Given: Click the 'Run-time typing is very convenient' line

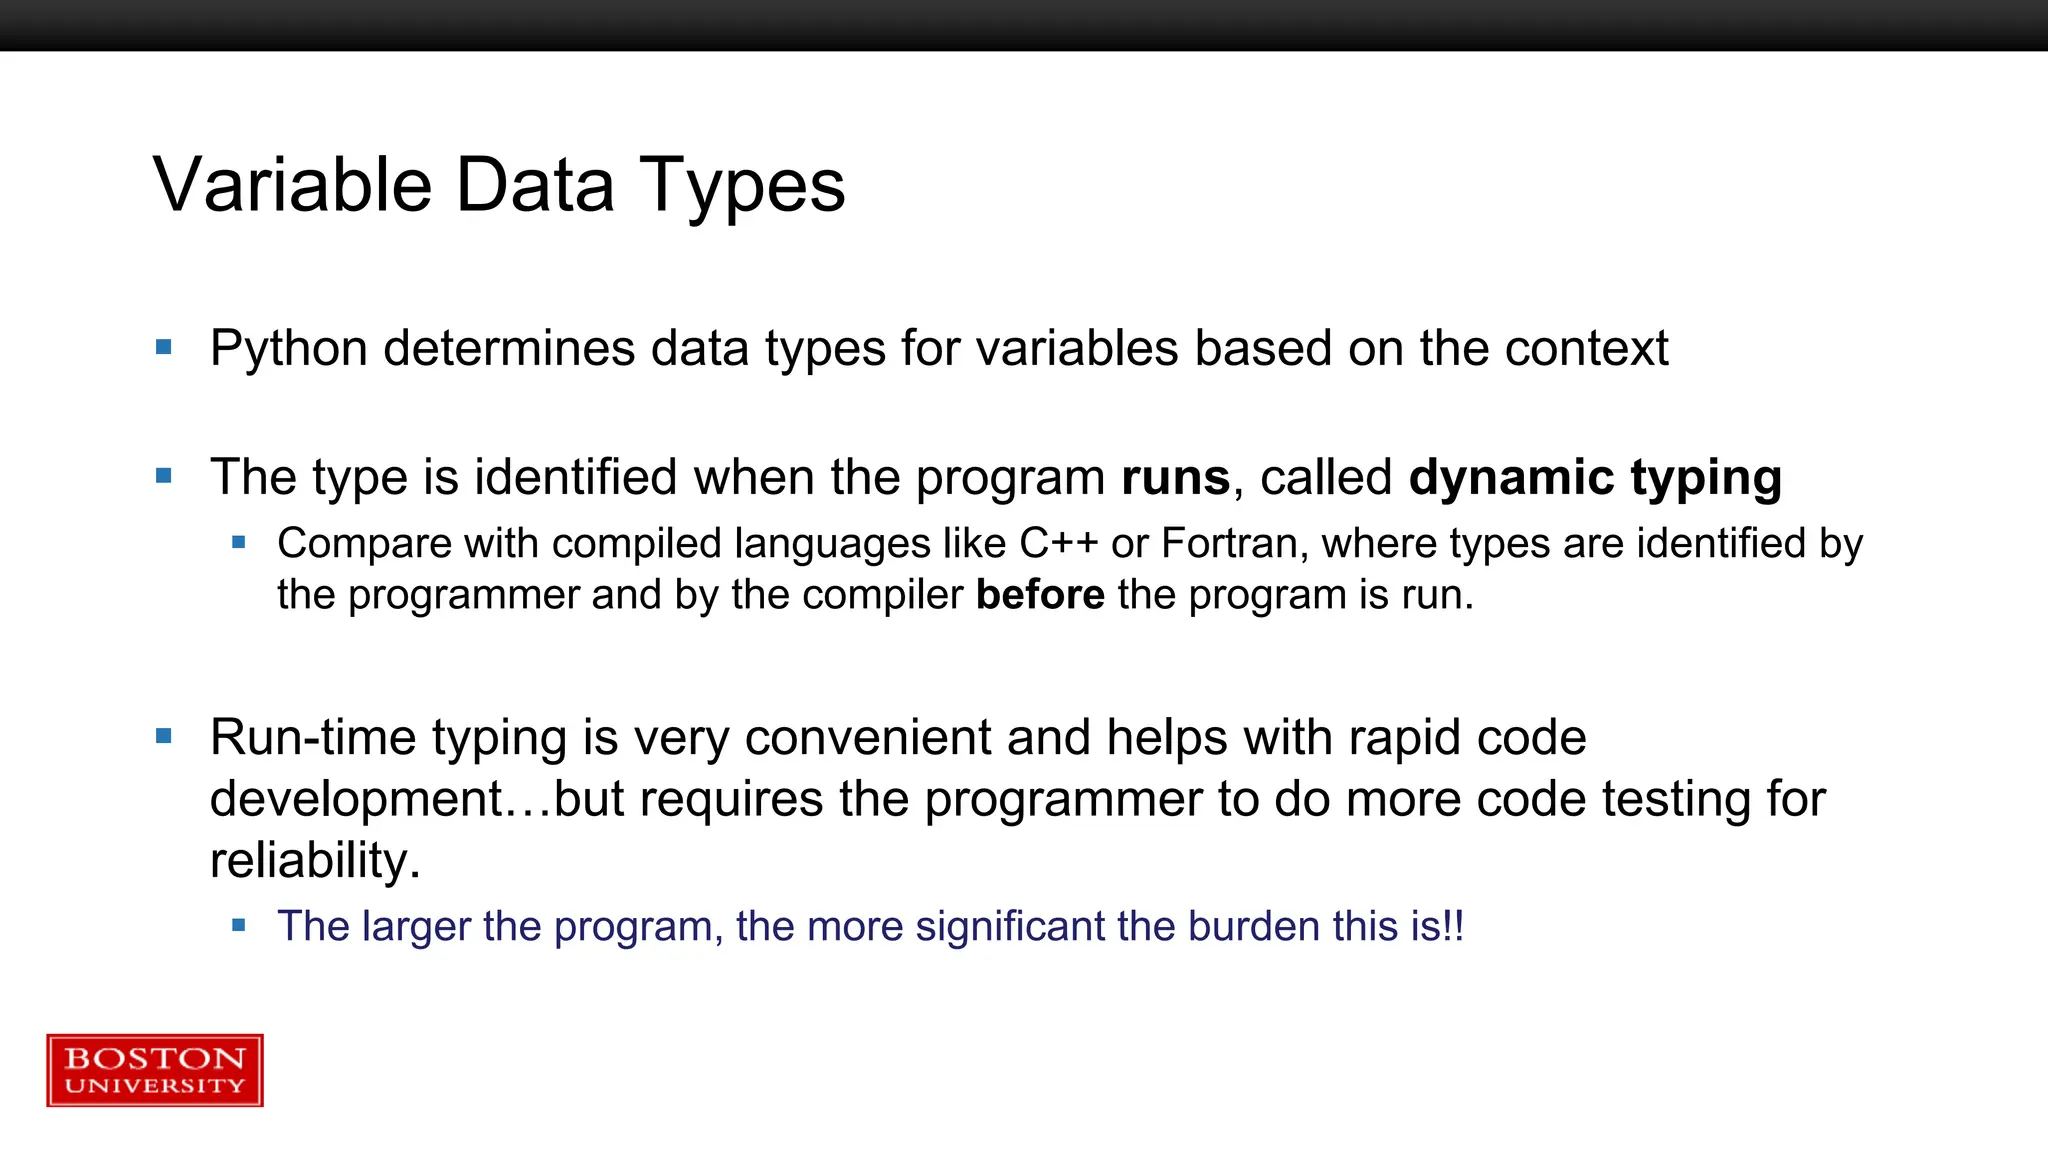Looking at the screenshot, I should point(897,737).
